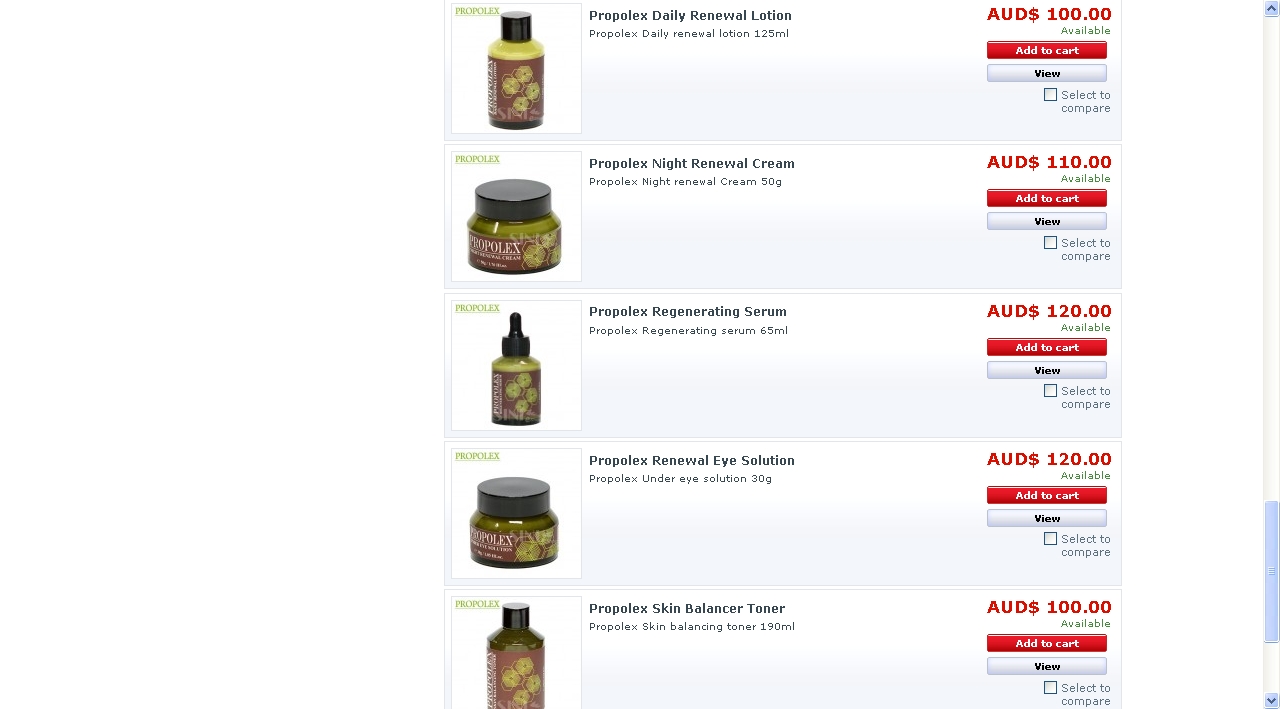
Task: View the Propolex Skin Balancer Toner product
Action: tap(1047, 667)
